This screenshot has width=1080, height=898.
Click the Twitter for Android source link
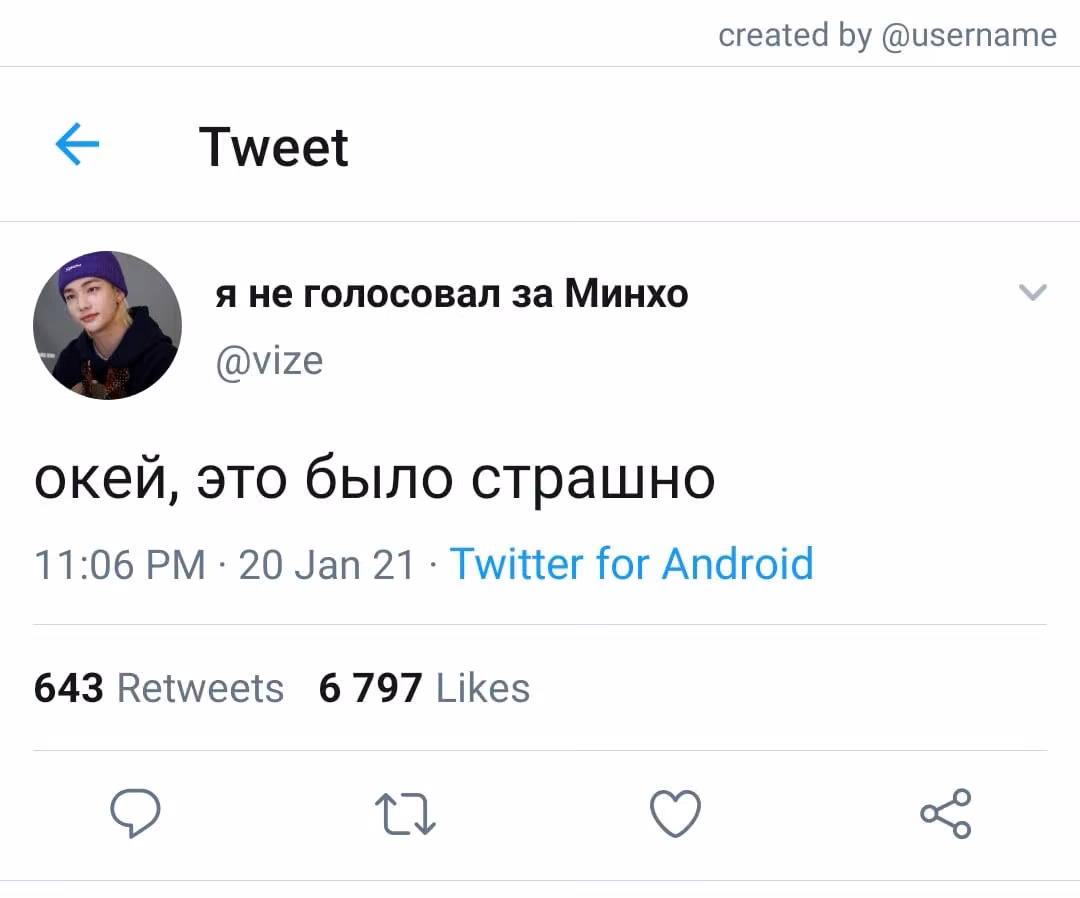click(x=632, y=564)
